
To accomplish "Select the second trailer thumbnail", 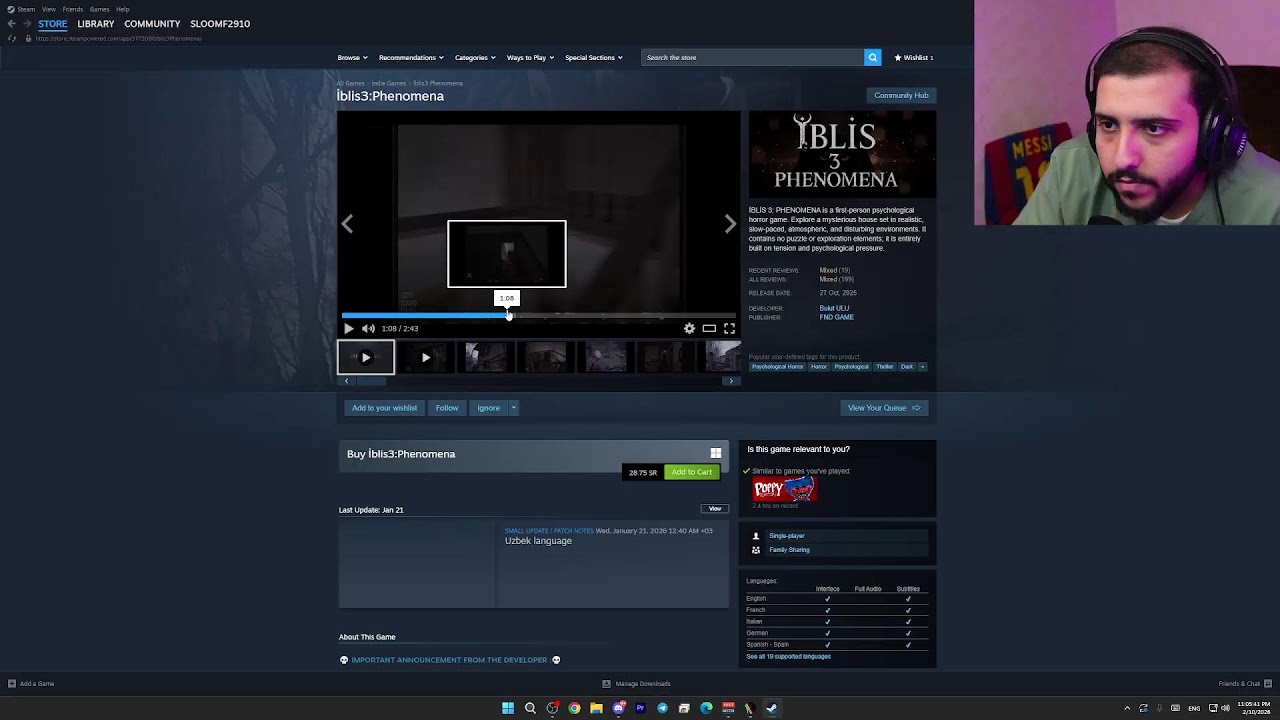I will tap(425, 357).
